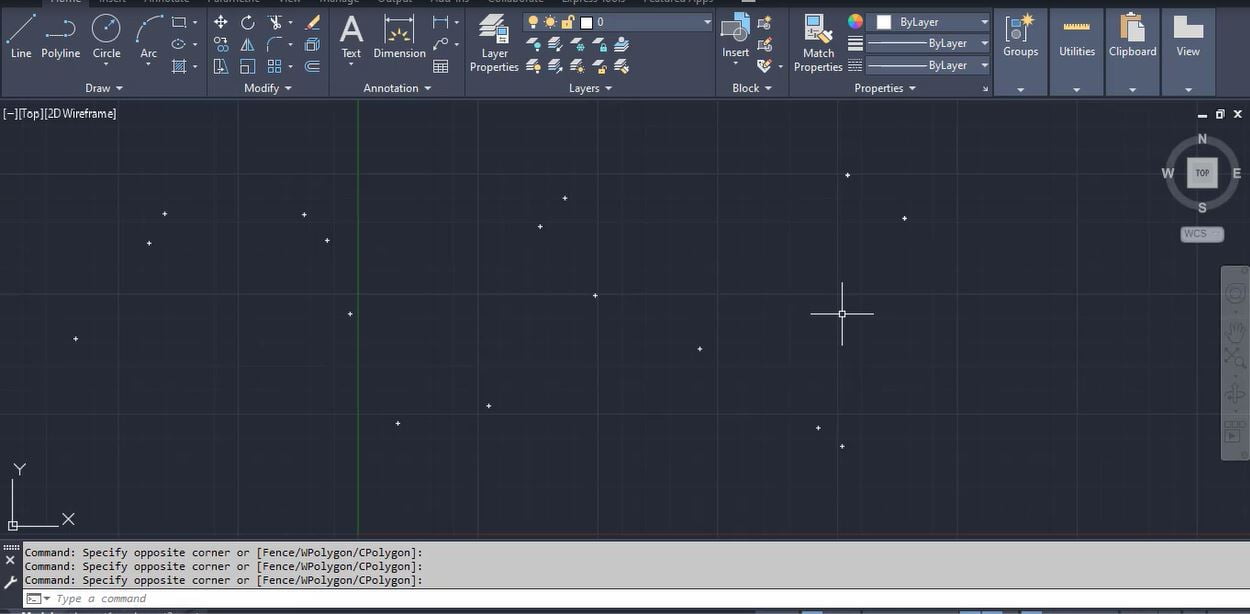Open the WCS coordinate system dropdown
Image resolution: width=1250 pixels, height=614 pixels.
point(1202,234)
